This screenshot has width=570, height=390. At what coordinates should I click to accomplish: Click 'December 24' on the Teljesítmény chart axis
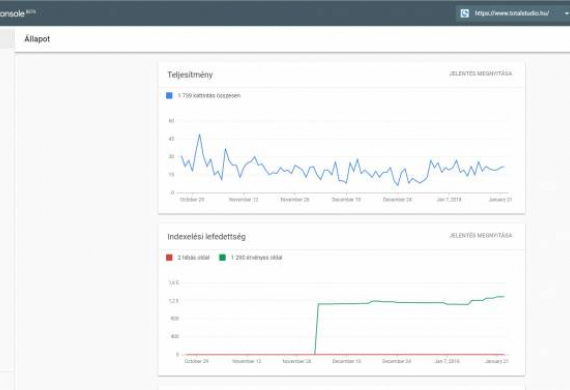point(397,200)
